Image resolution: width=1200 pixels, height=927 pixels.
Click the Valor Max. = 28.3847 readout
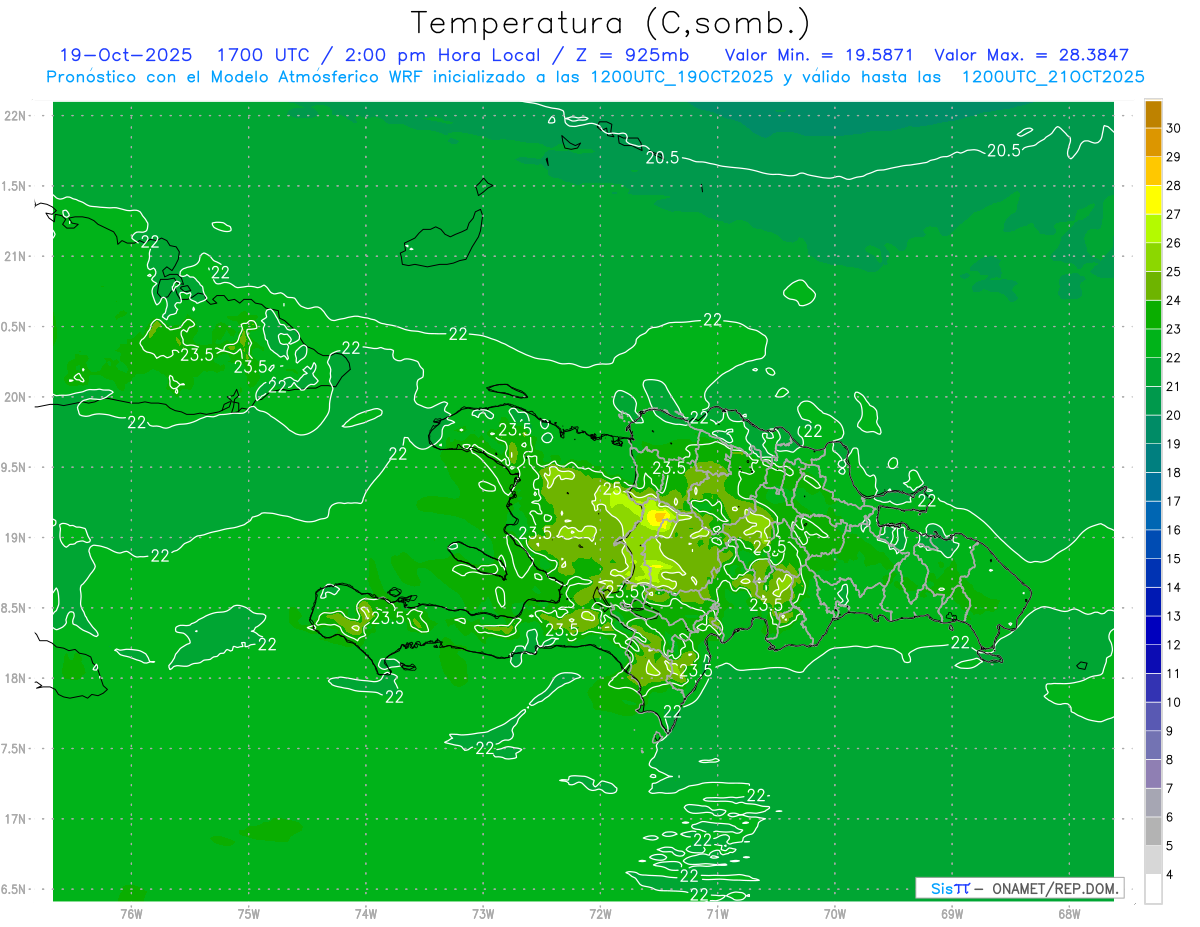pos(1031,55)
